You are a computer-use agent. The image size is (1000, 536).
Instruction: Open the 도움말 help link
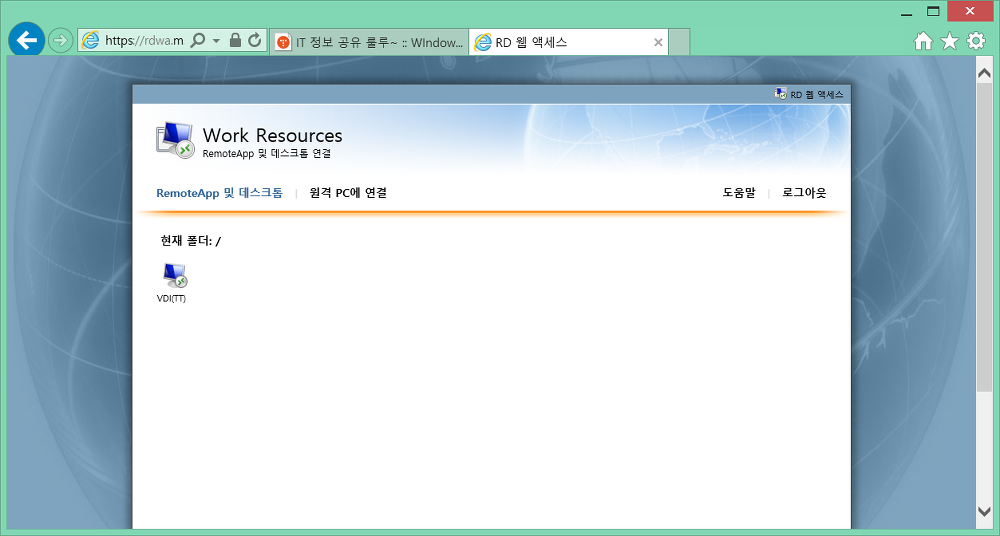coord(739,193)
